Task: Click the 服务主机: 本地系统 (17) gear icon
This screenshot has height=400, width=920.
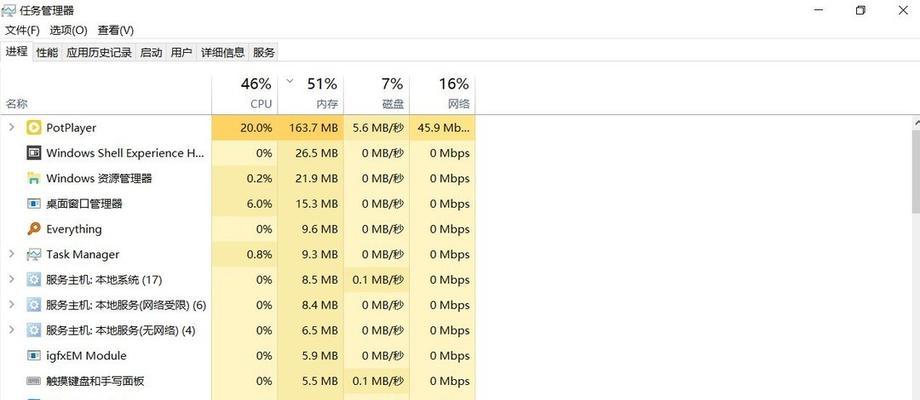Action: pos(33,279)
